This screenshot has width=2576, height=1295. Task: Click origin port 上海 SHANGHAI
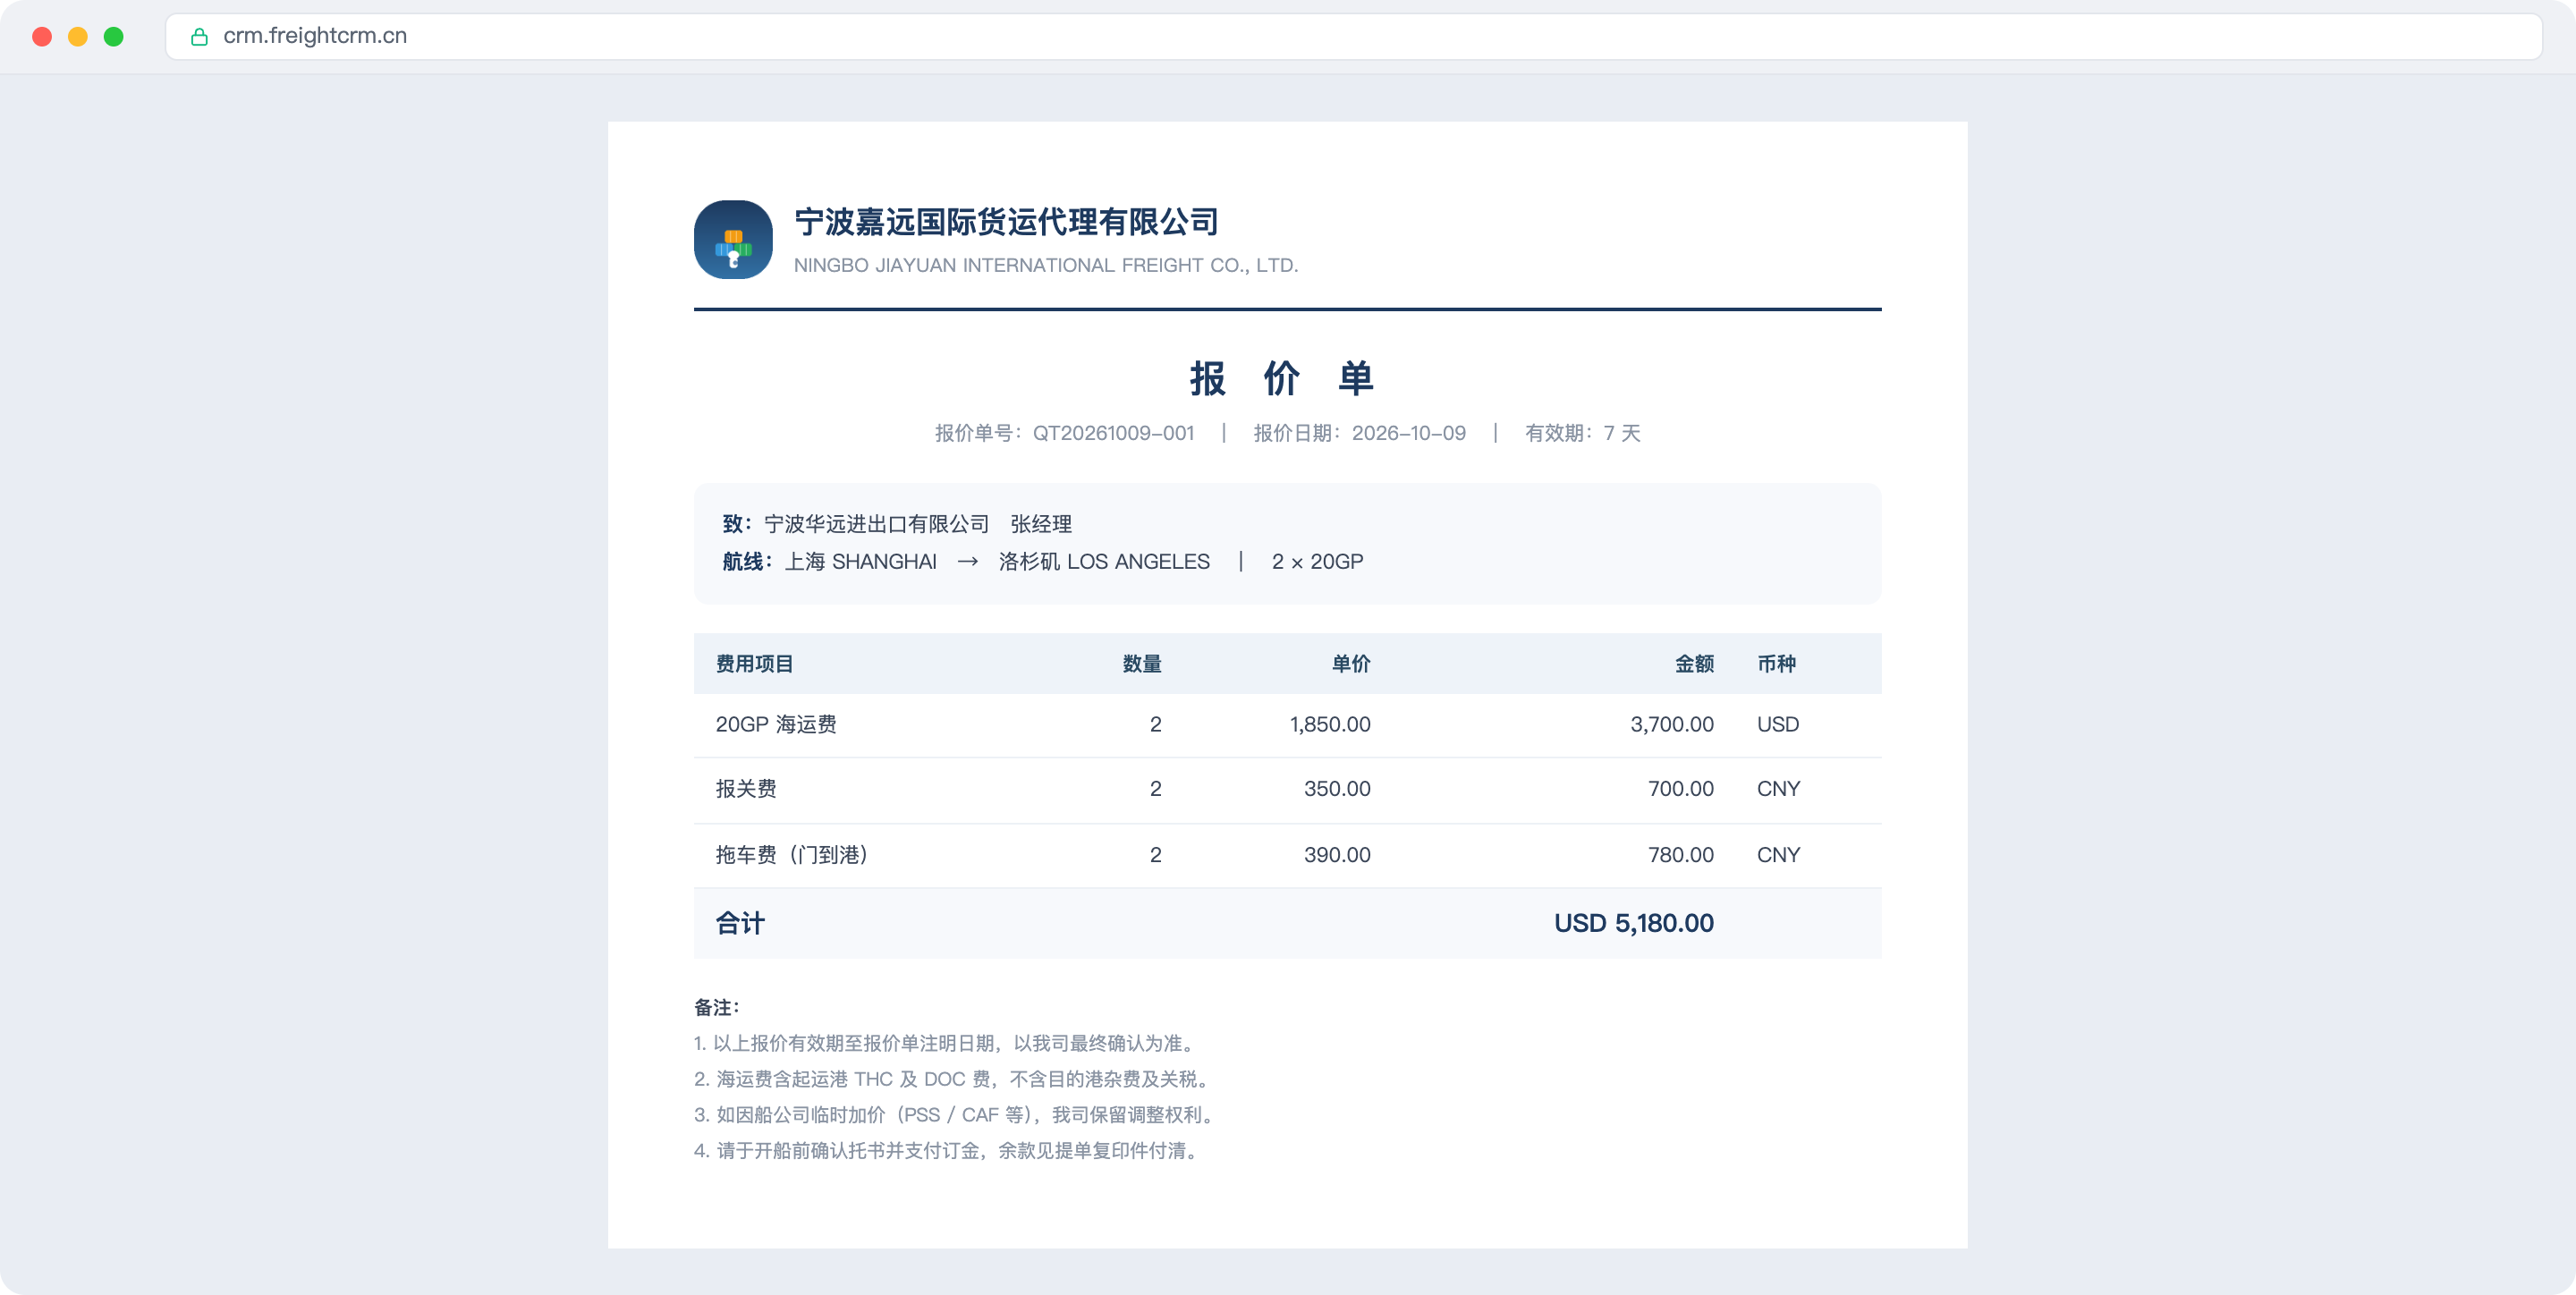pos(860,561)
